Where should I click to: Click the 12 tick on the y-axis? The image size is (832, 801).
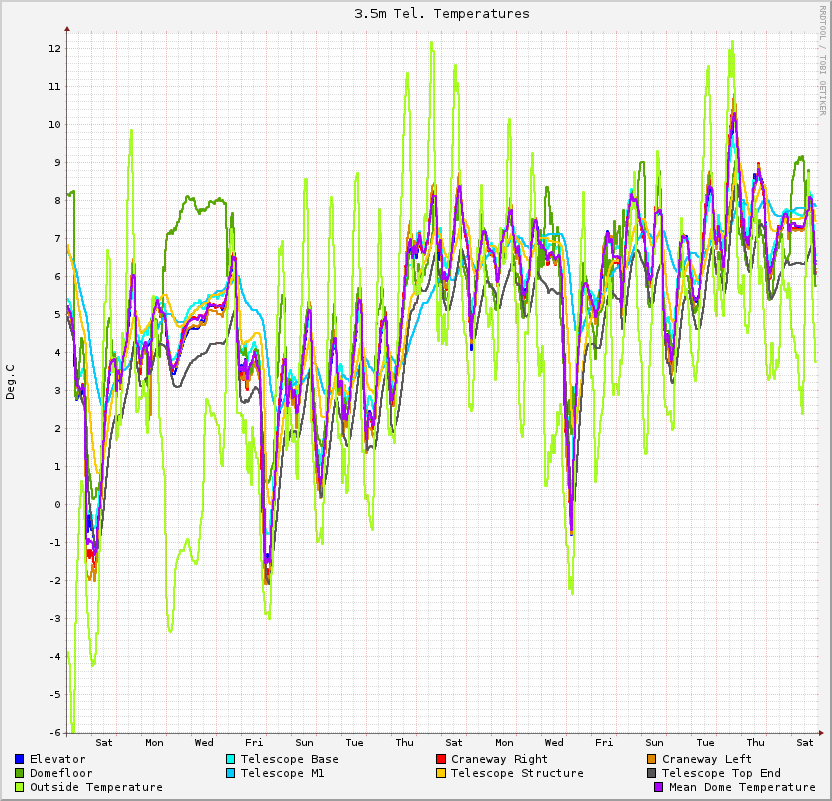(55, 48)
